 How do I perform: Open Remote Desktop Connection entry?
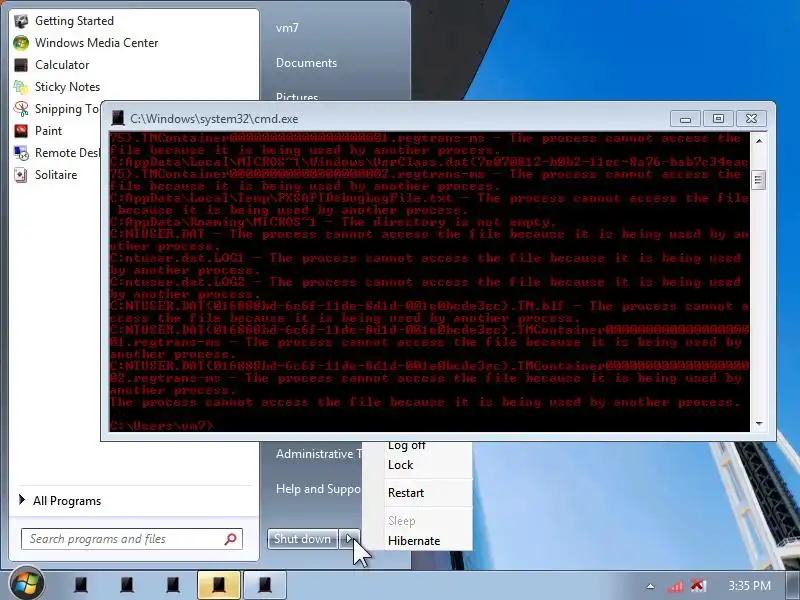[x=56, y=153]
